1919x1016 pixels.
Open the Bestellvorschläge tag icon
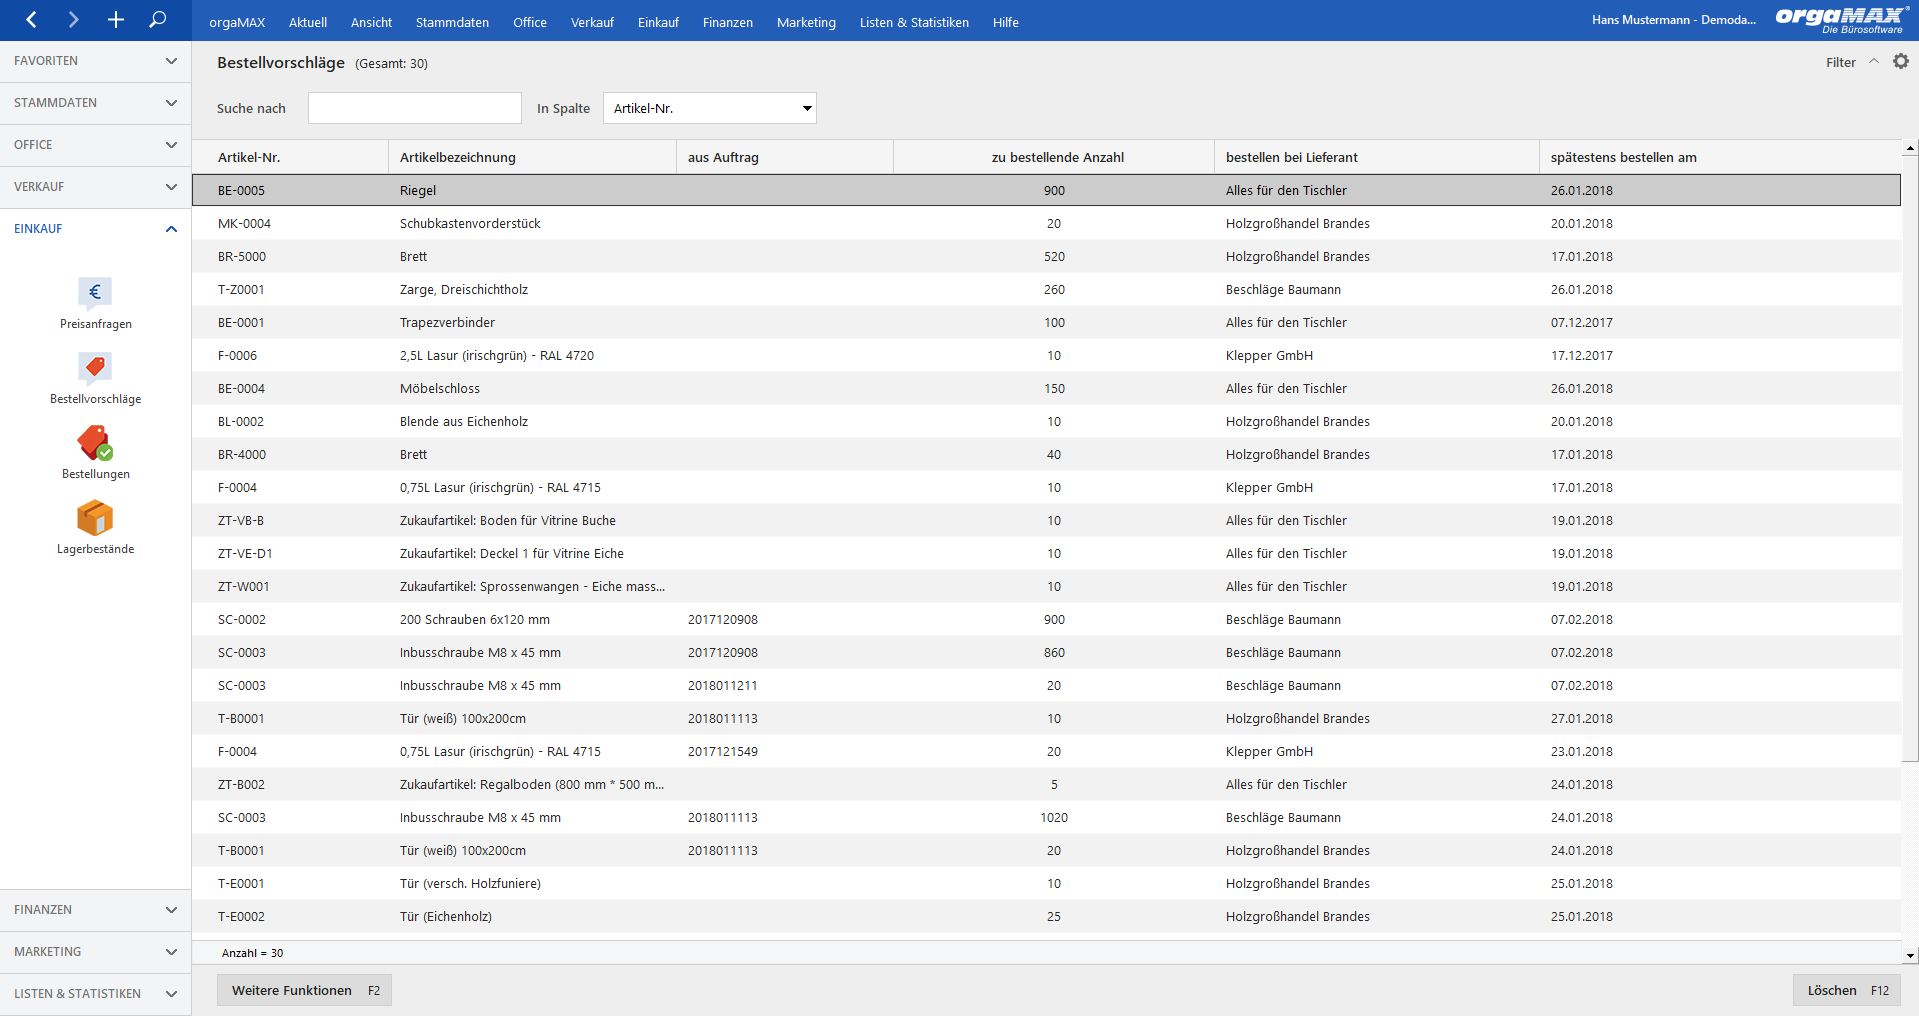click(x=95, y=368)
